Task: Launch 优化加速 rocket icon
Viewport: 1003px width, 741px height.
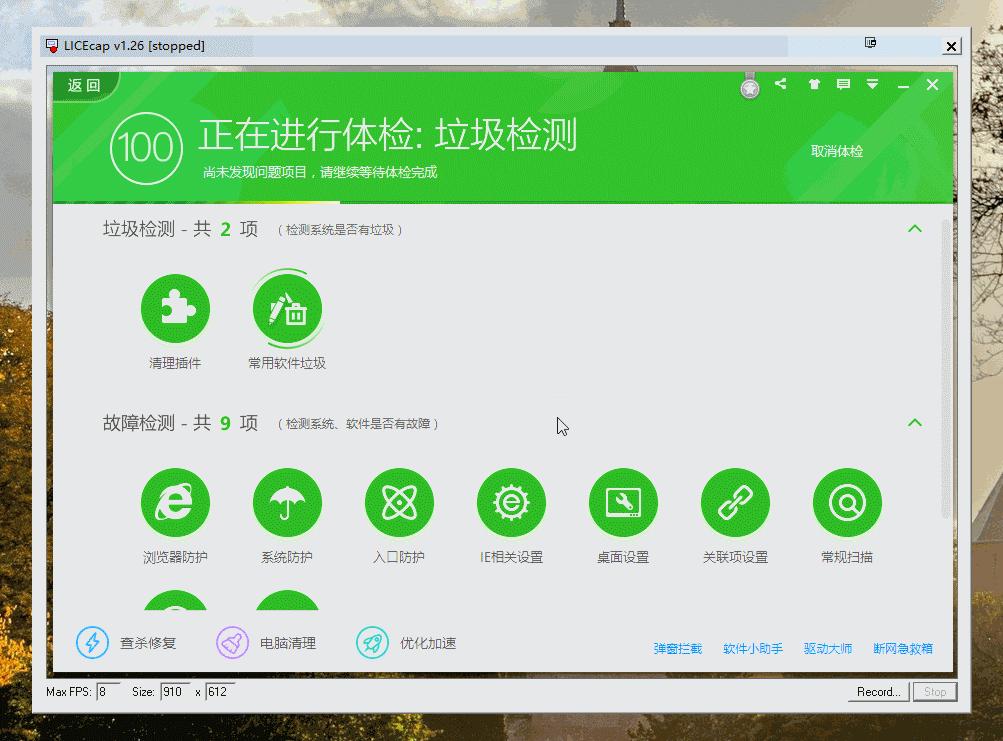Action: click(372, 642)
